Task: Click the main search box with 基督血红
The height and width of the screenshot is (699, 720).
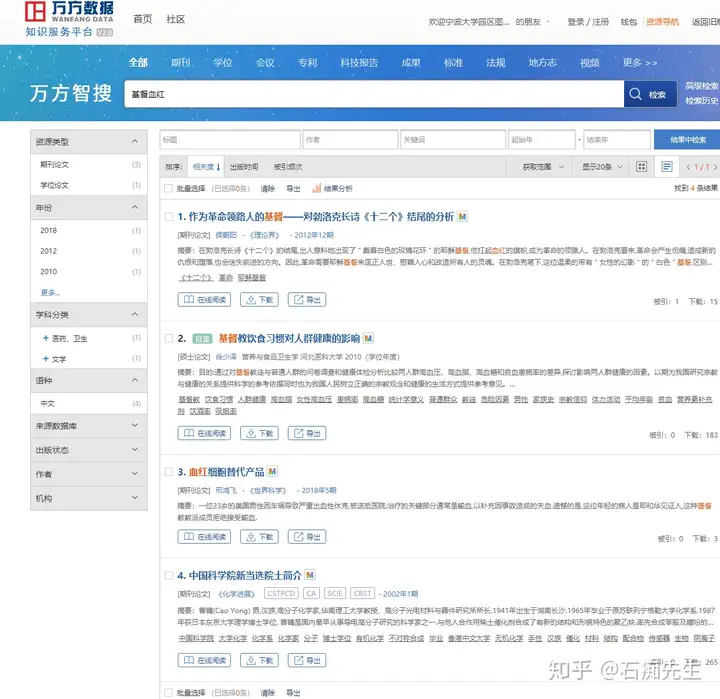Action: click(x=374, y=94)
